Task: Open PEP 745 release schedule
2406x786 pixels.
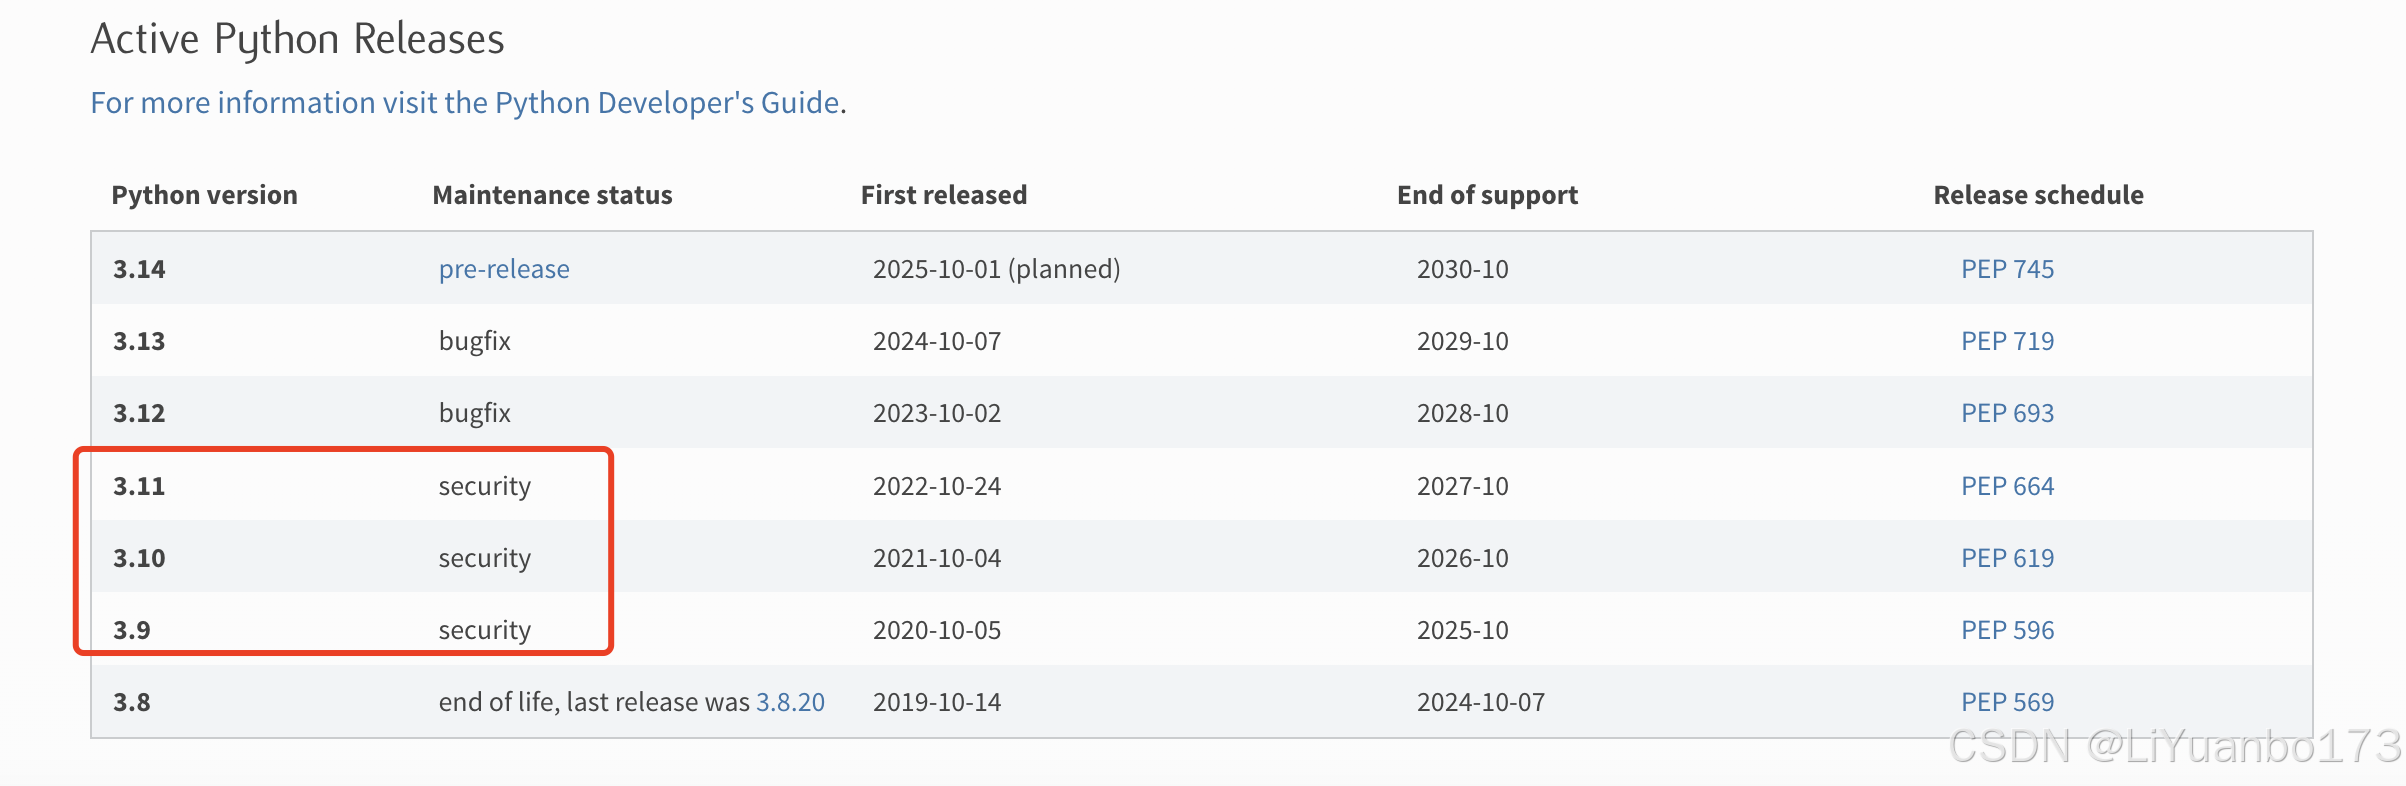Action: click(x=2007, y=269)
